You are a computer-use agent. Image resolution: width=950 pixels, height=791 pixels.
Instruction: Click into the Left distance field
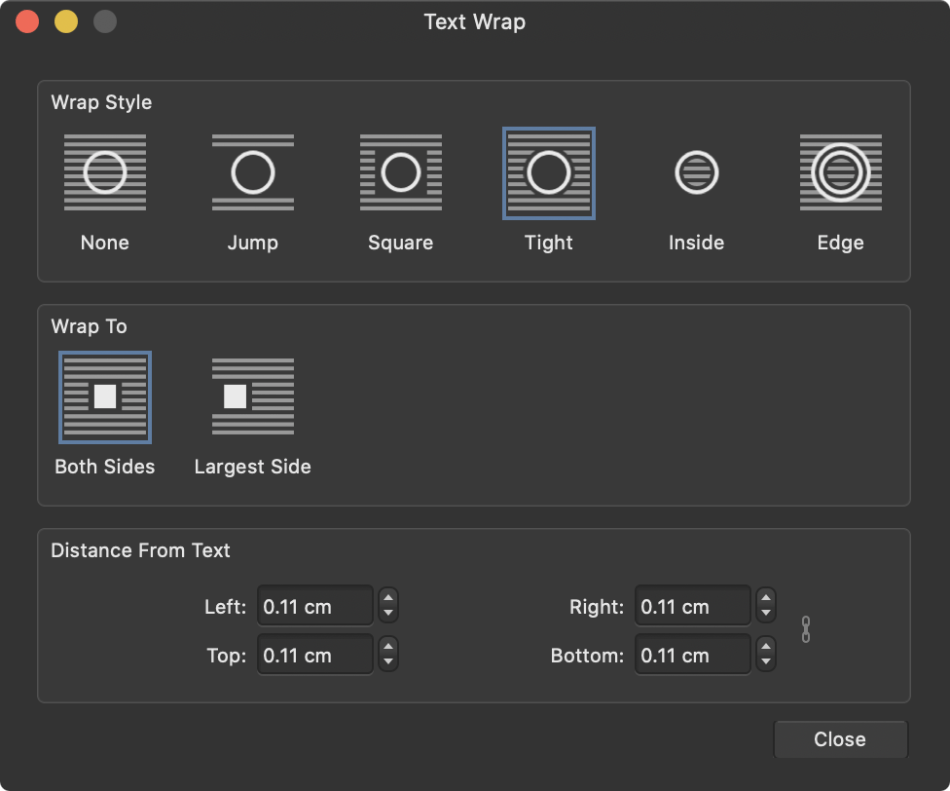tap(315, 606)
